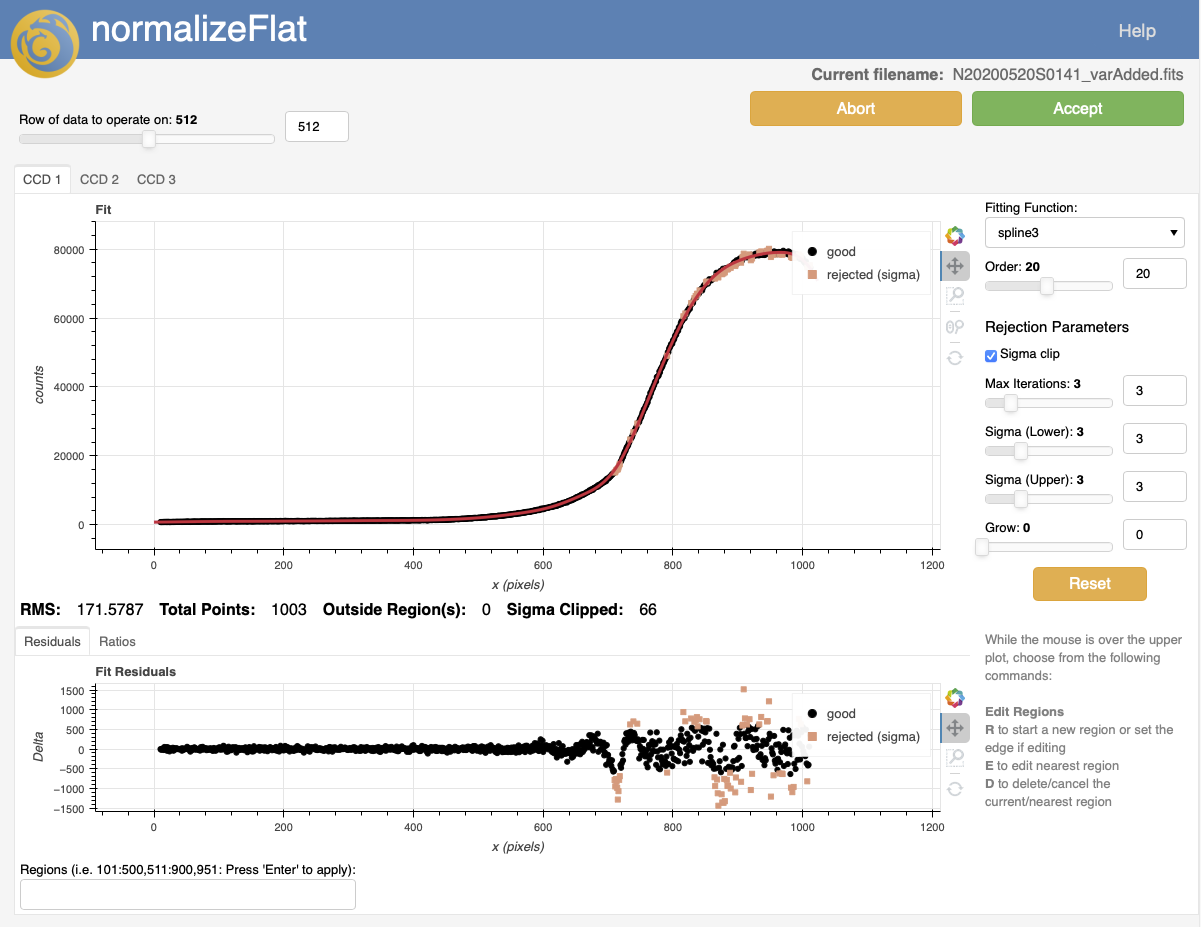Click the Max Iterations slider handle
Viewport: 1201px width, 927px height.
[1010, 403]
